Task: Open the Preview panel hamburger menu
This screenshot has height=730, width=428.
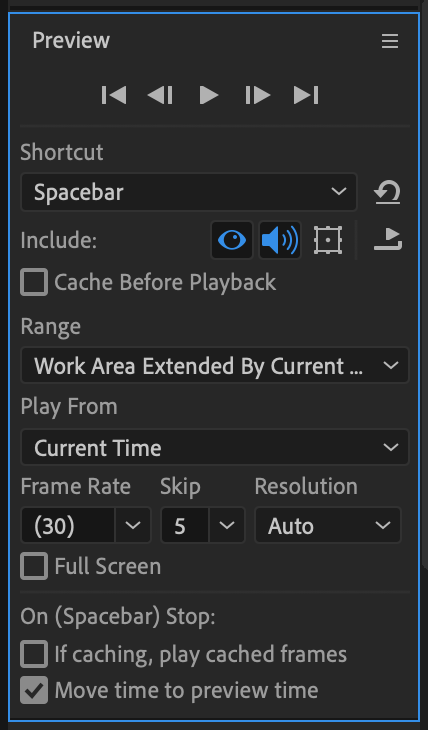Action: coord(390,41)
